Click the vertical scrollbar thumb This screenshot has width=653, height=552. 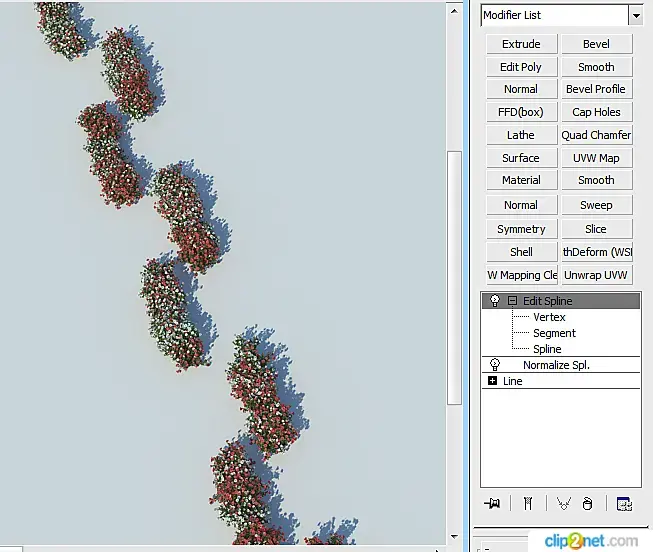454,278
